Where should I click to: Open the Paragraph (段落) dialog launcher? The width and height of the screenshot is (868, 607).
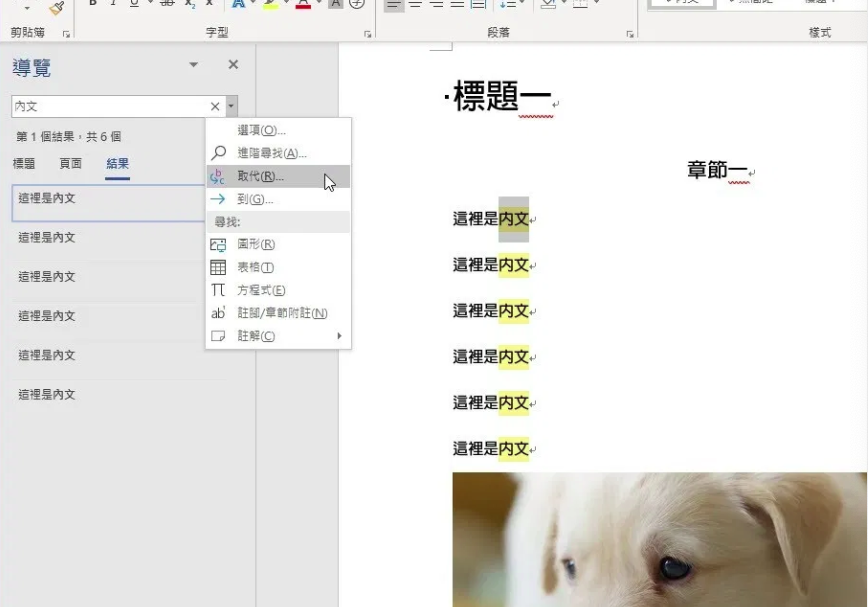click(630, 34)
